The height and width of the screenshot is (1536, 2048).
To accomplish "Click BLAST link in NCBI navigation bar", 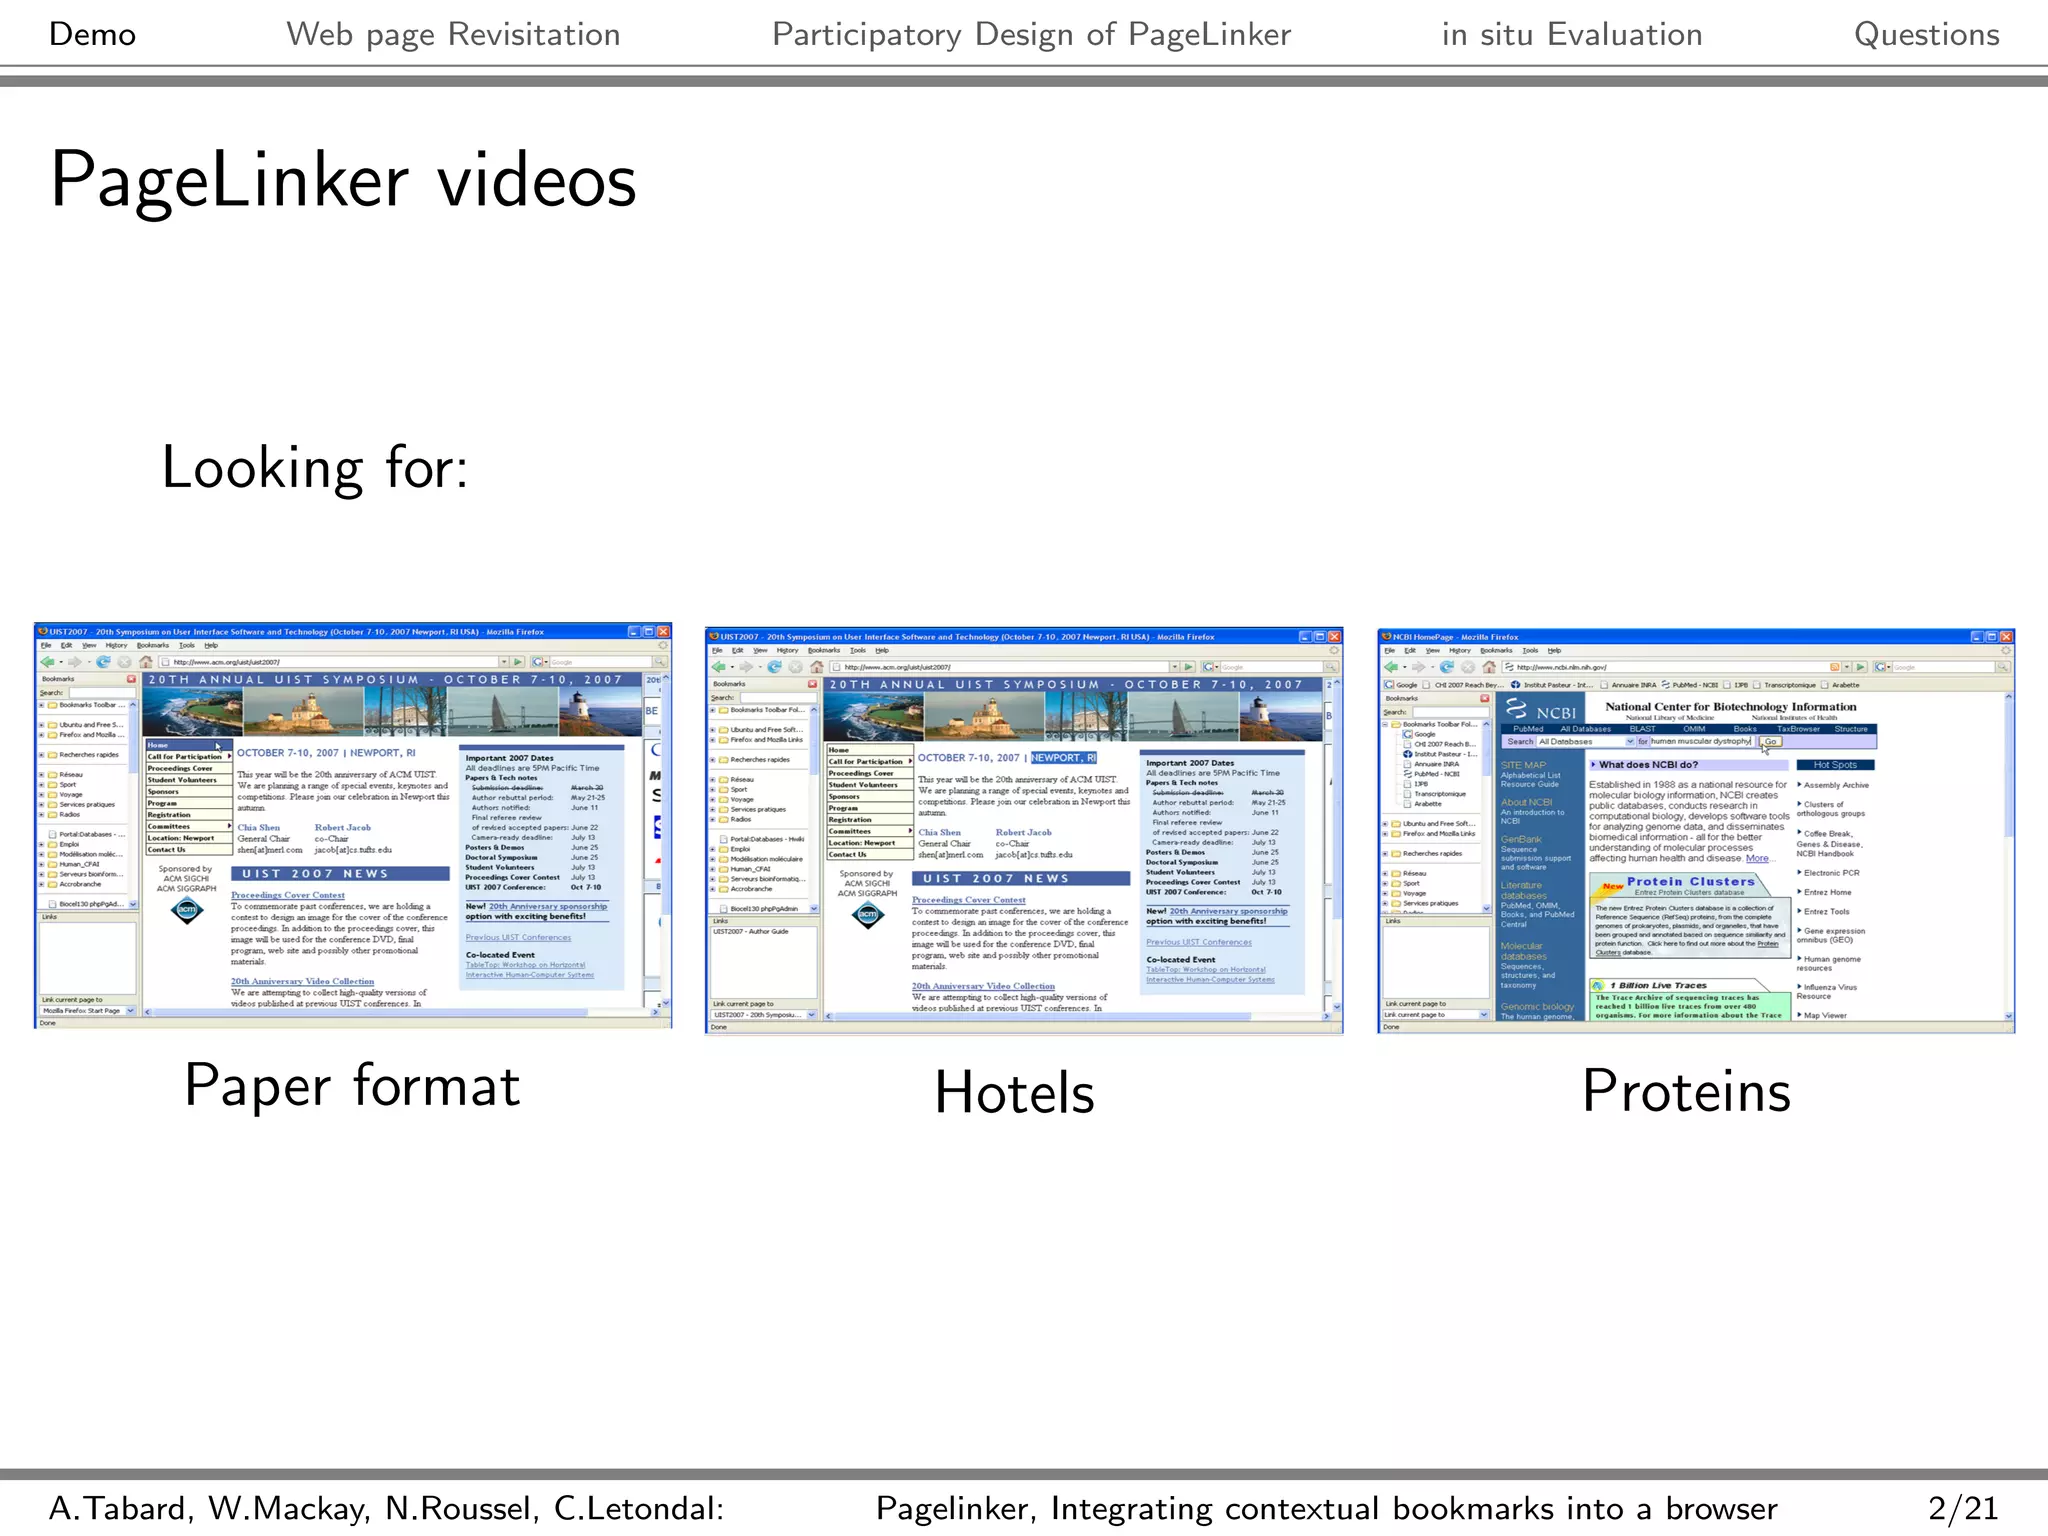I will coord(1642,729).
